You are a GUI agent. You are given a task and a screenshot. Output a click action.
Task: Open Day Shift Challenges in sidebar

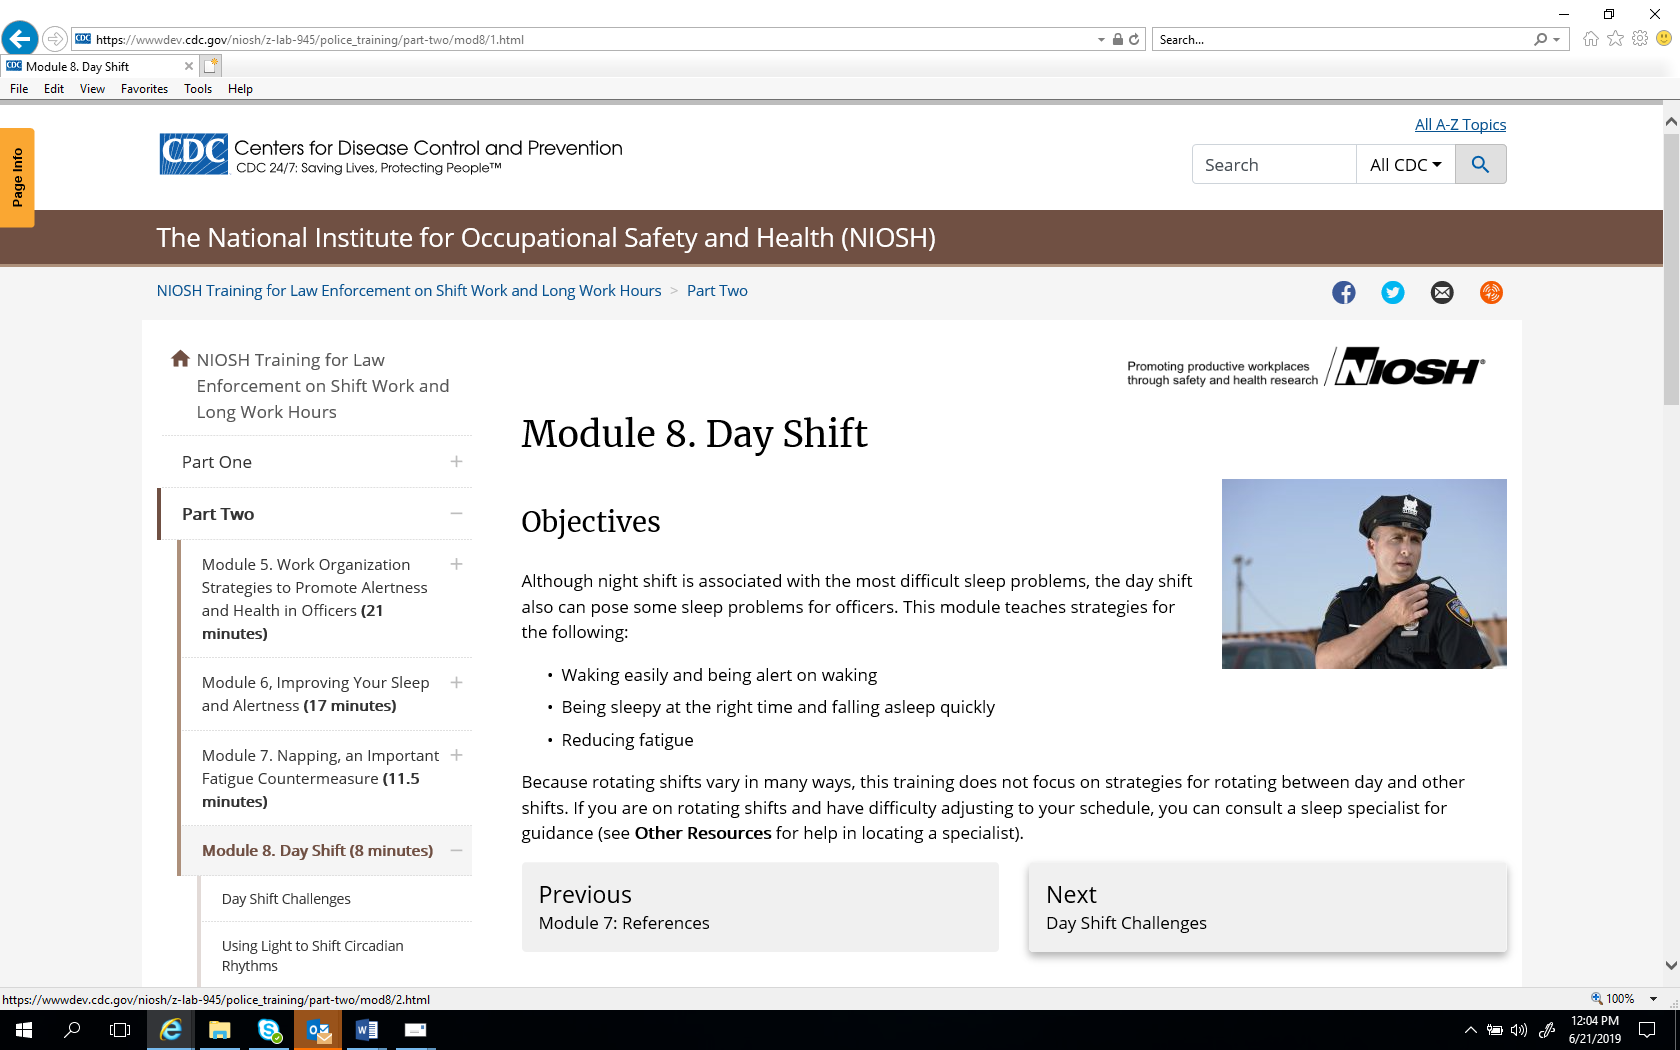(x=286, y=899)
